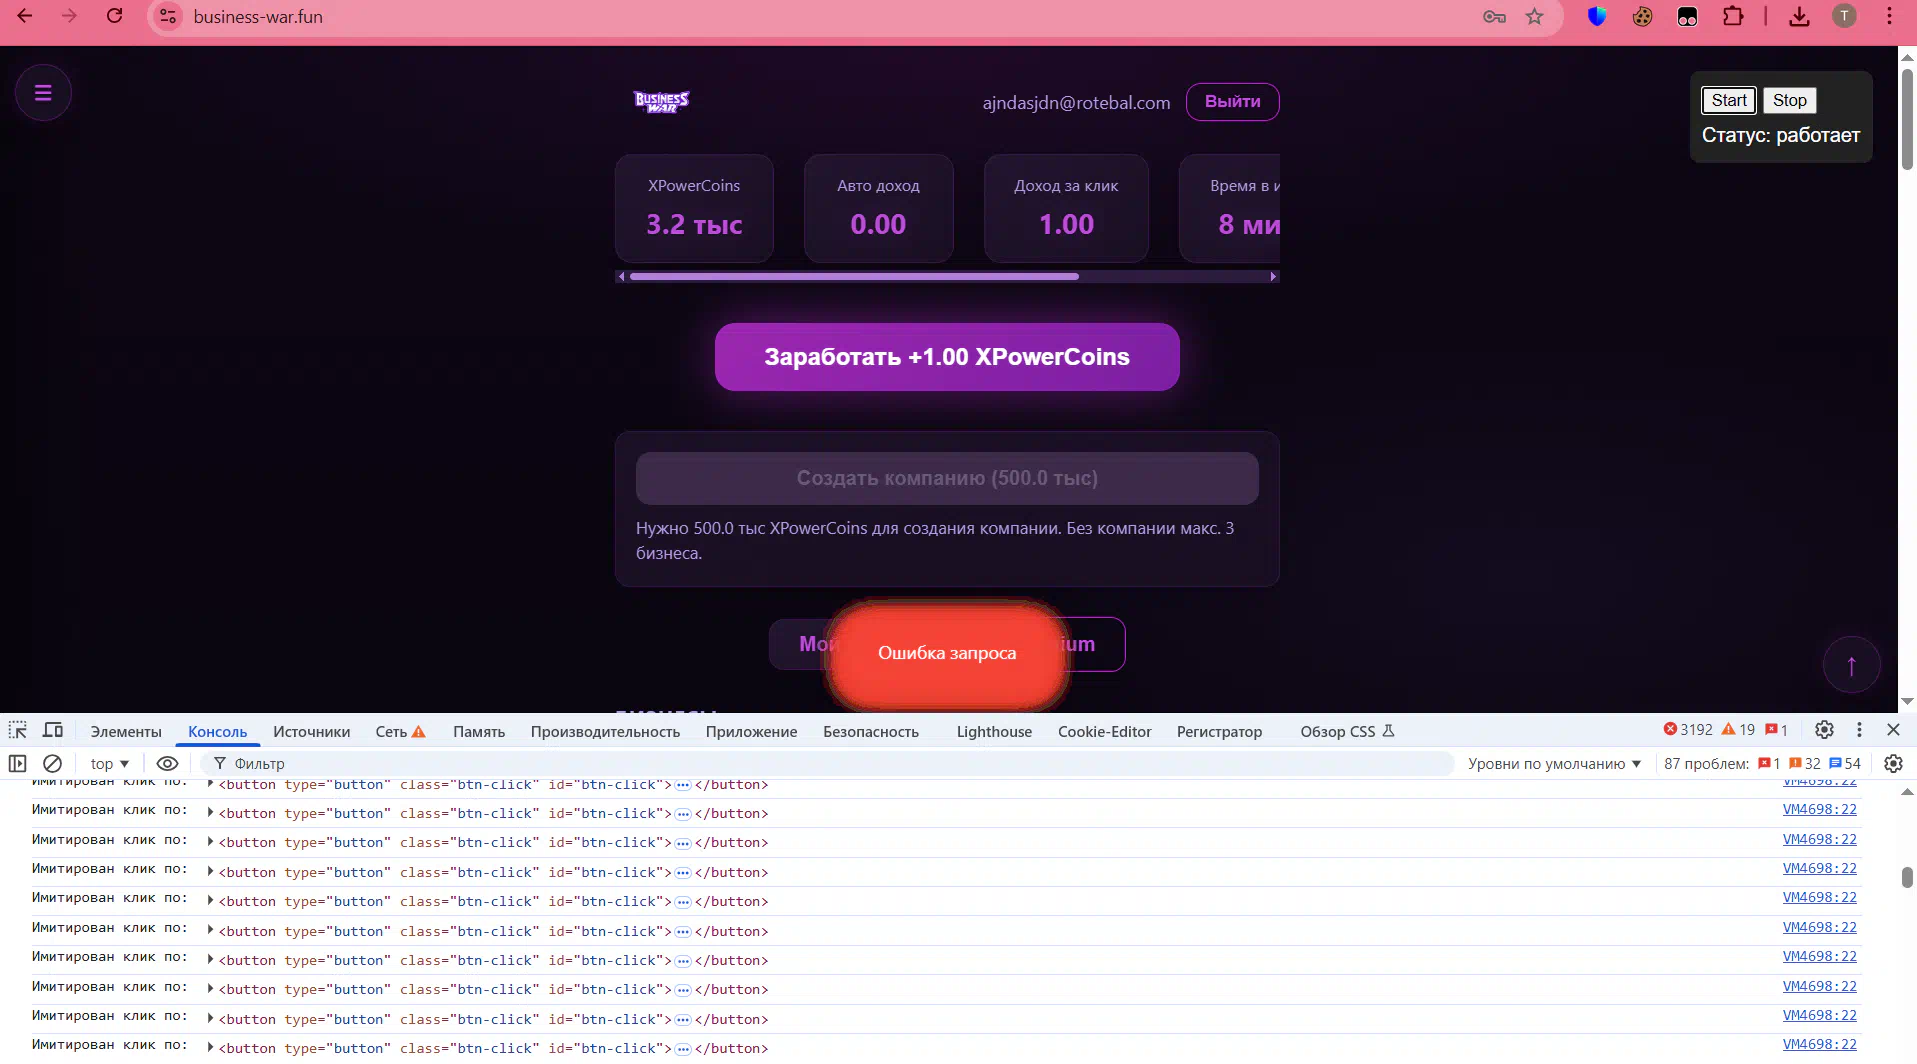This screenshot has width=1917, height=1064.
Task: Open DevTools settings gear icon
Action: 1824,730
